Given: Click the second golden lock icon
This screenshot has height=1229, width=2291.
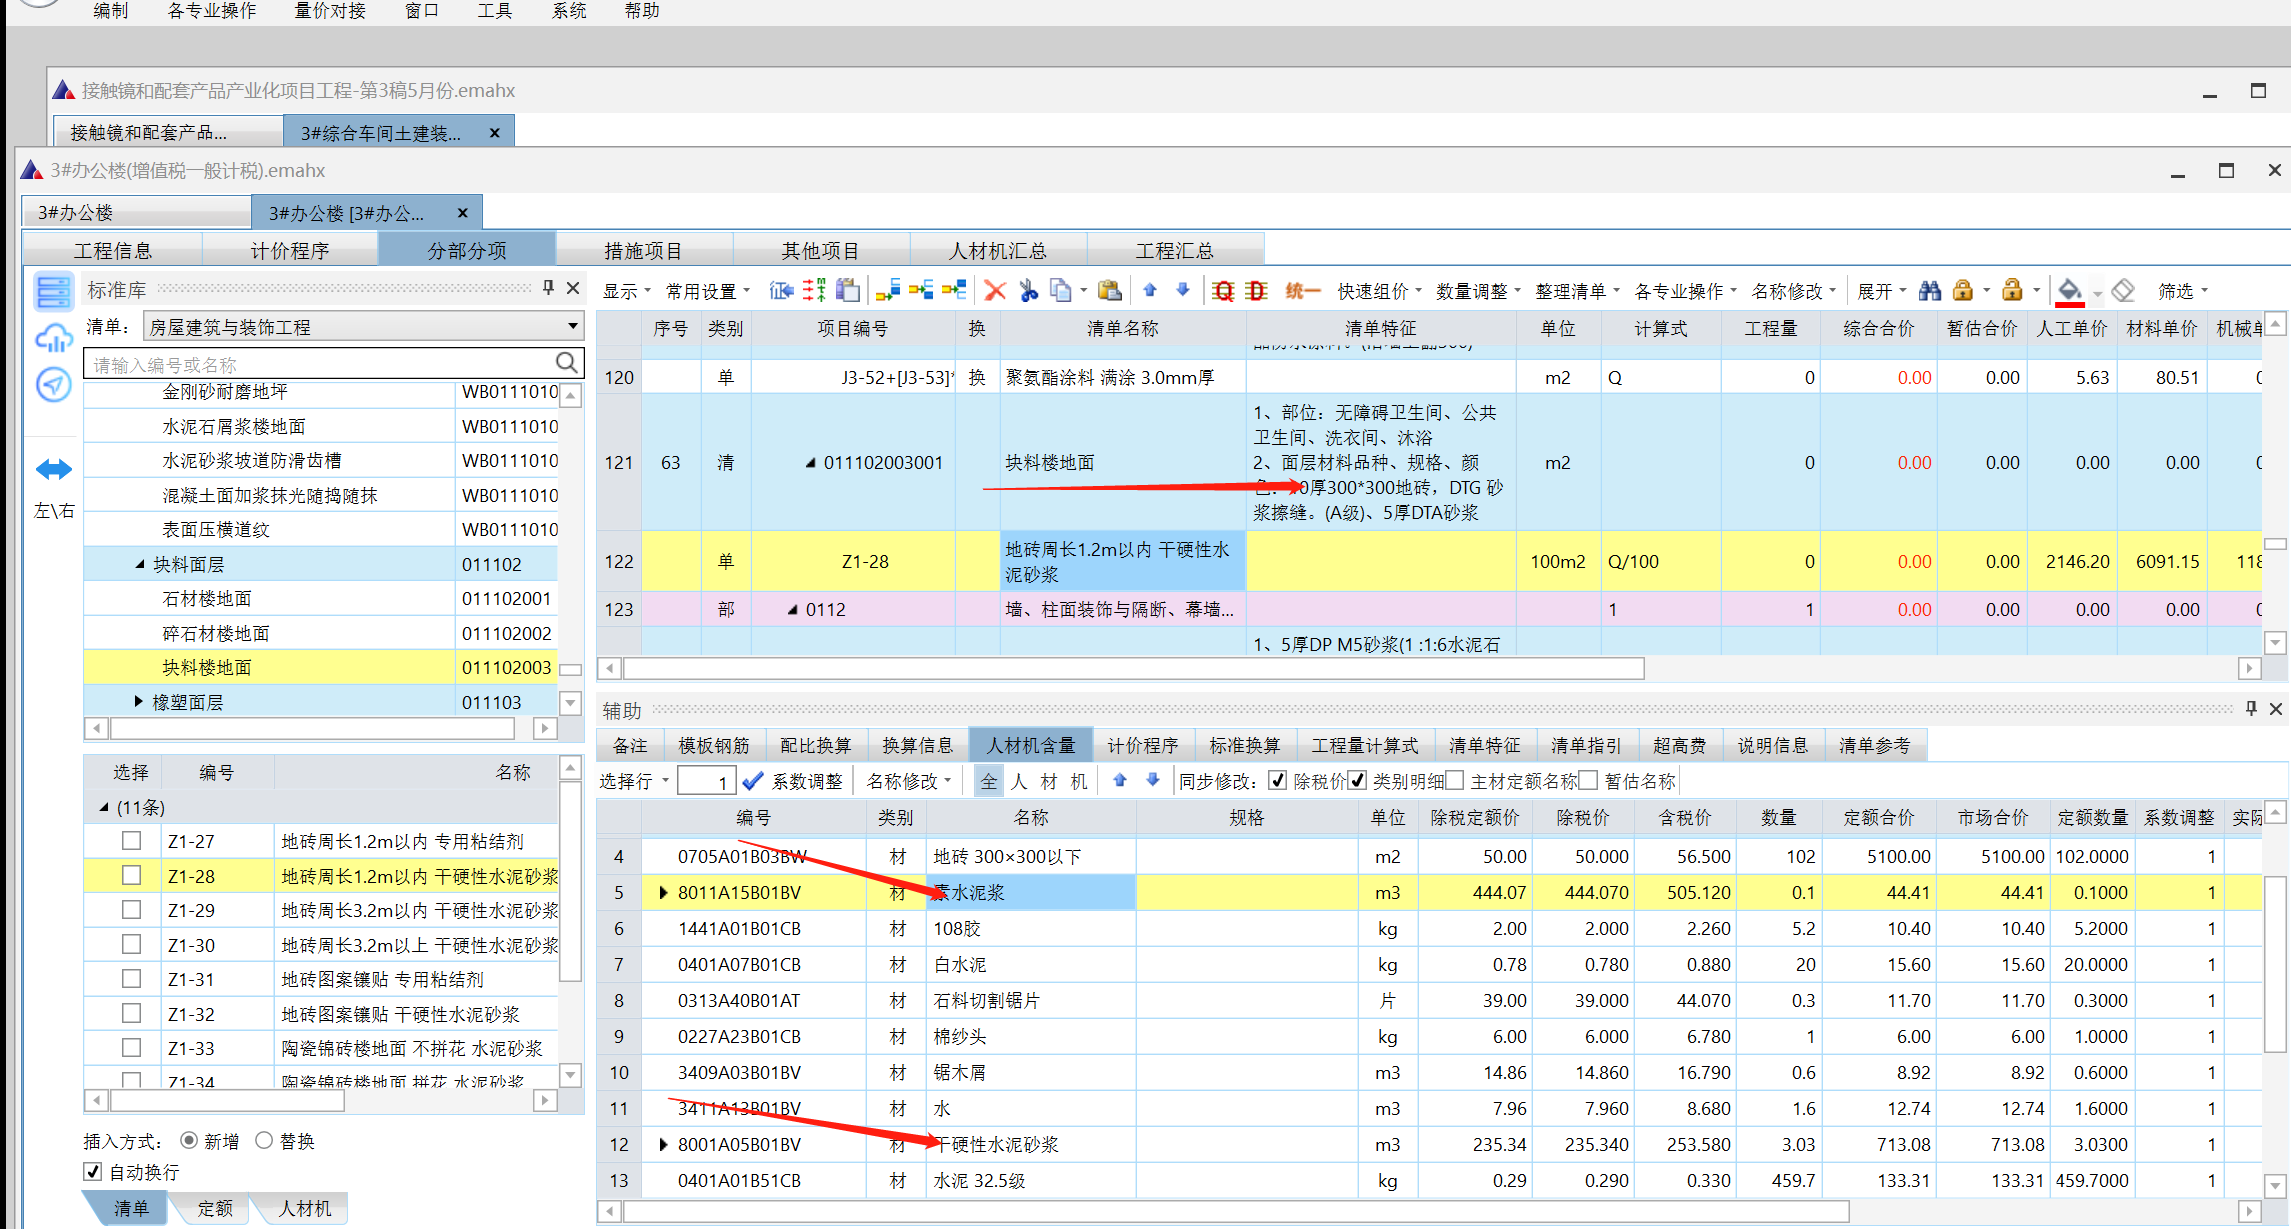Looking at the screenshot, I should (2012, 291).
